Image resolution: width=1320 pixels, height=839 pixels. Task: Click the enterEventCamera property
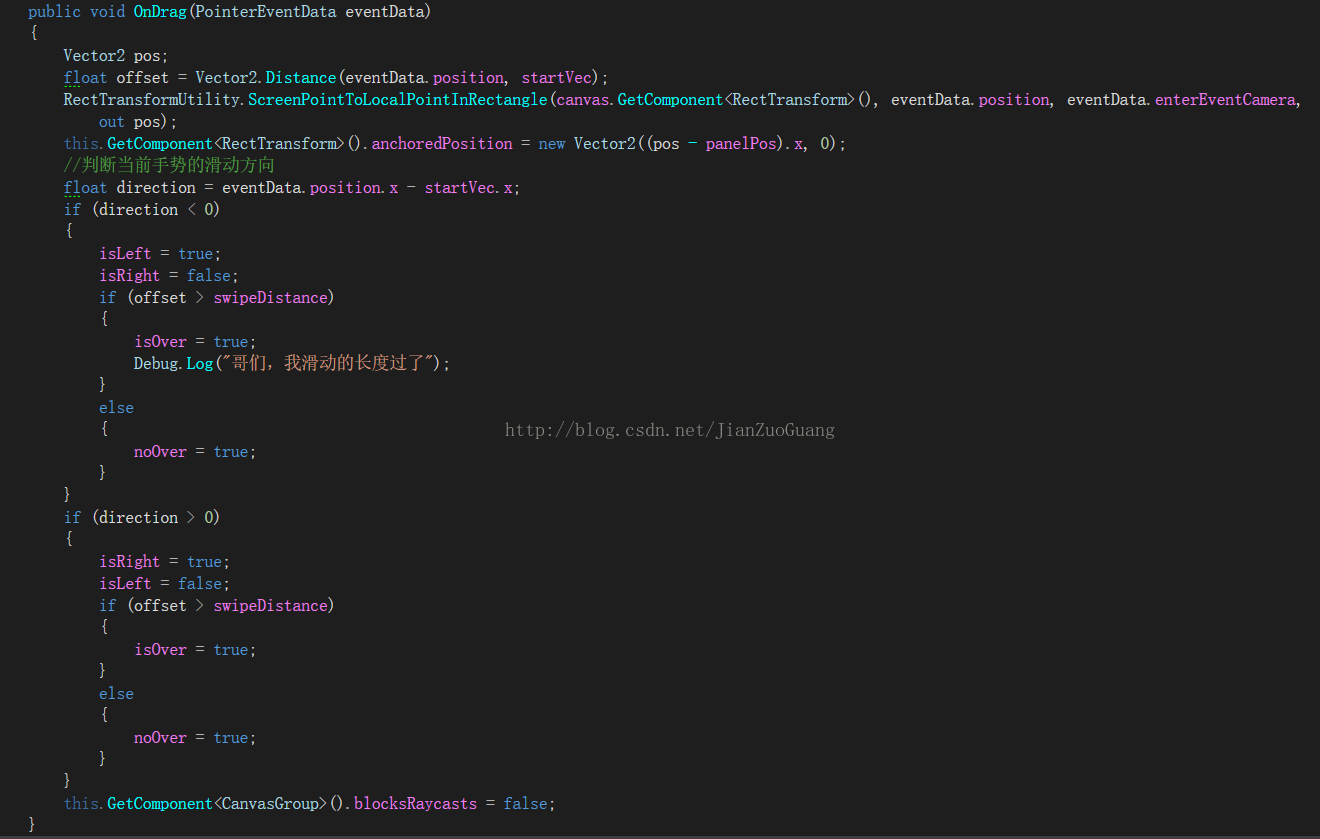pos(1225,100)
